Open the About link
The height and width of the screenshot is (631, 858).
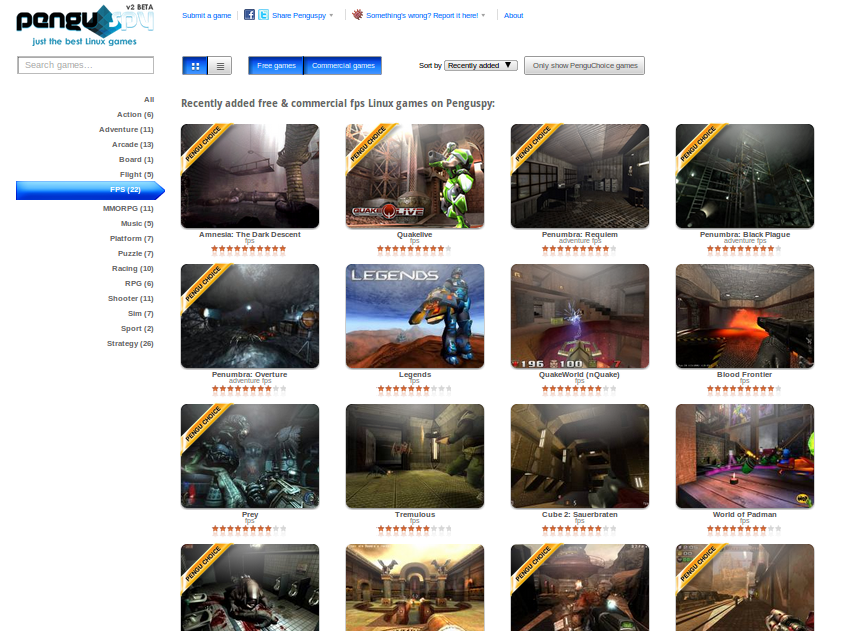513,16
